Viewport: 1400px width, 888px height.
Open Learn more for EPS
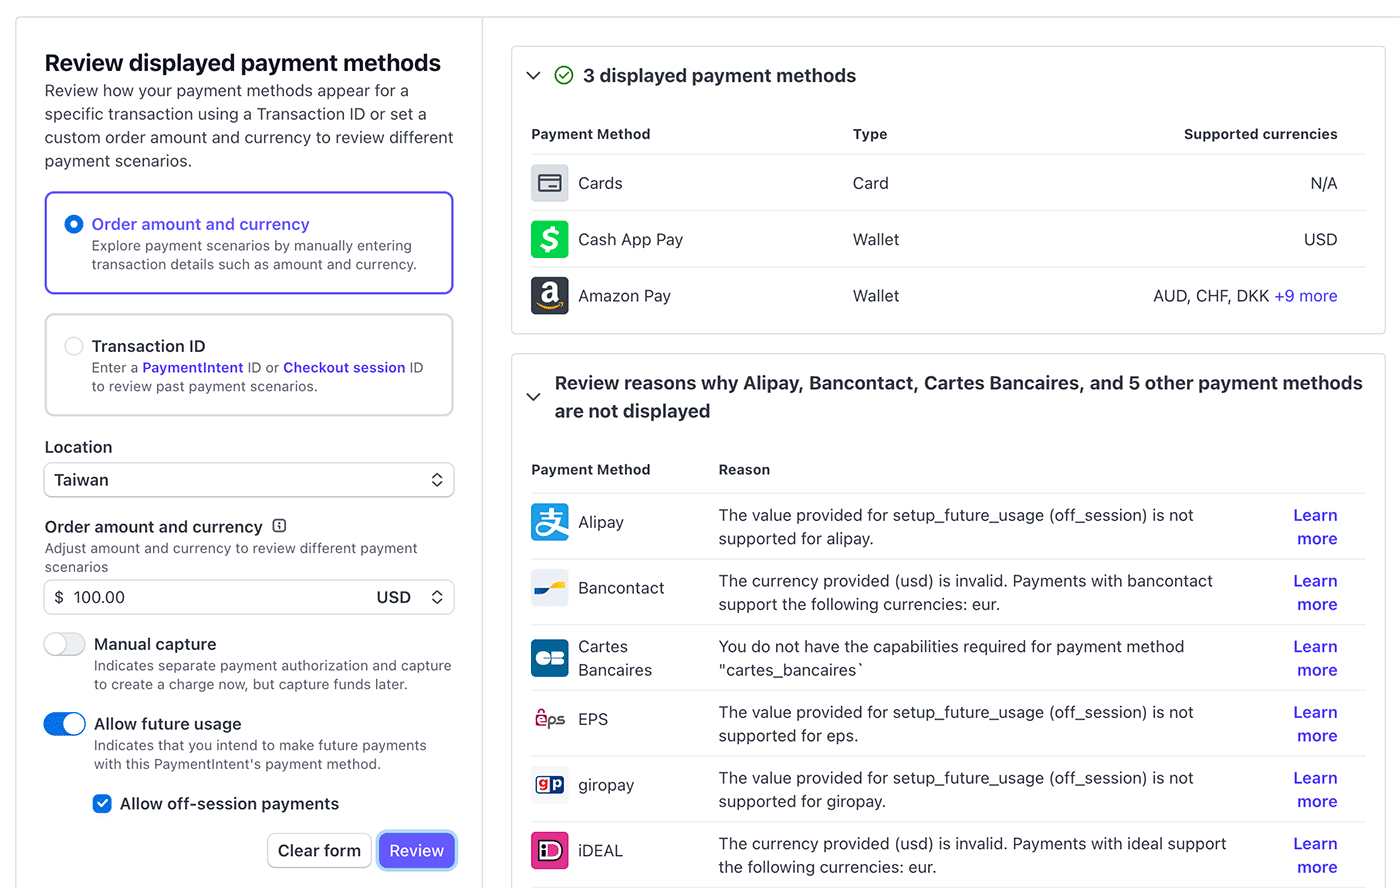pos(1316,724)
